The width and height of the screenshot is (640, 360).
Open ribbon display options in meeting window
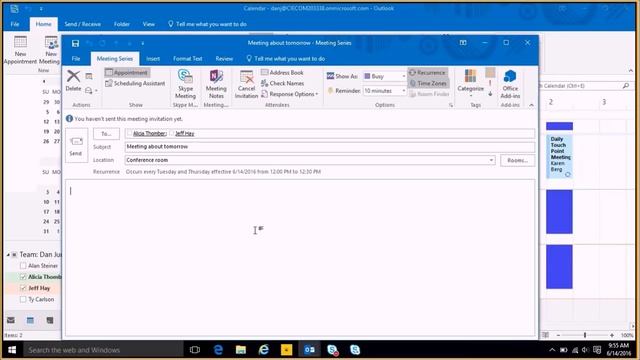(463, 43)
